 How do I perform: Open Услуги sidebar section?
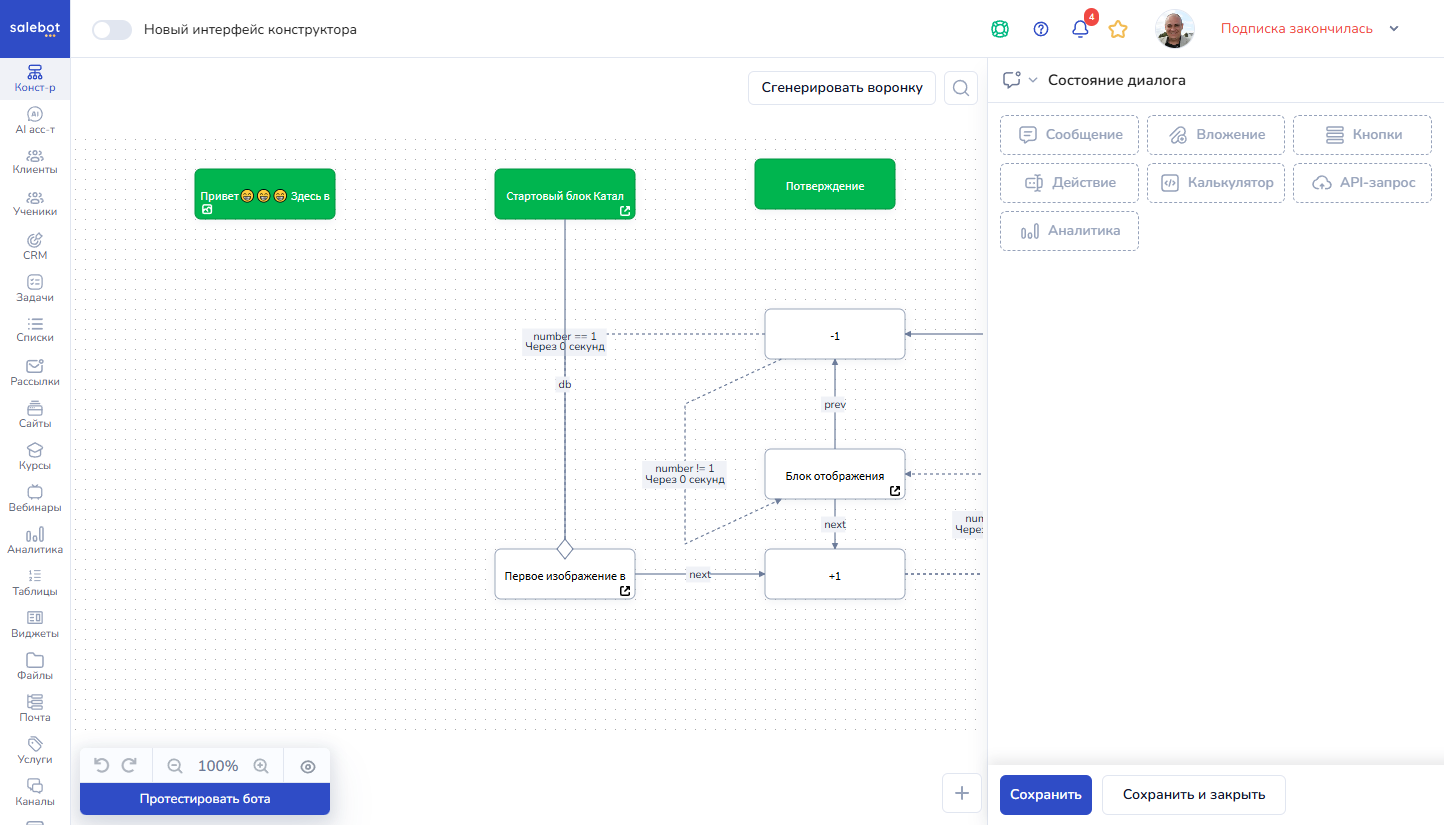coord(35,751)
